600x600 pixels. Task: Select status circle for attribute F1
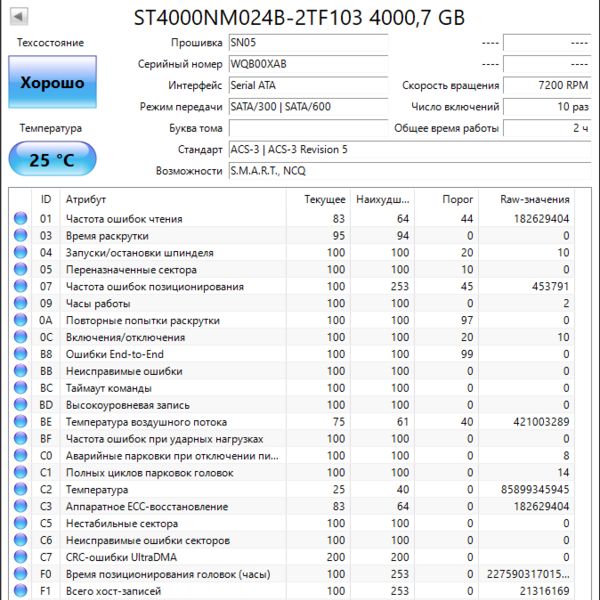click(21, 590)
